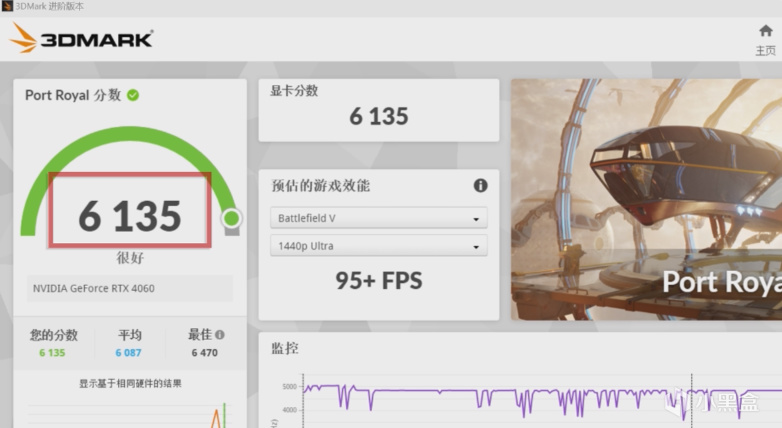782x428 pixels.
Task: Click your score value 6 135 in green
Action: [x=52, y=353]
